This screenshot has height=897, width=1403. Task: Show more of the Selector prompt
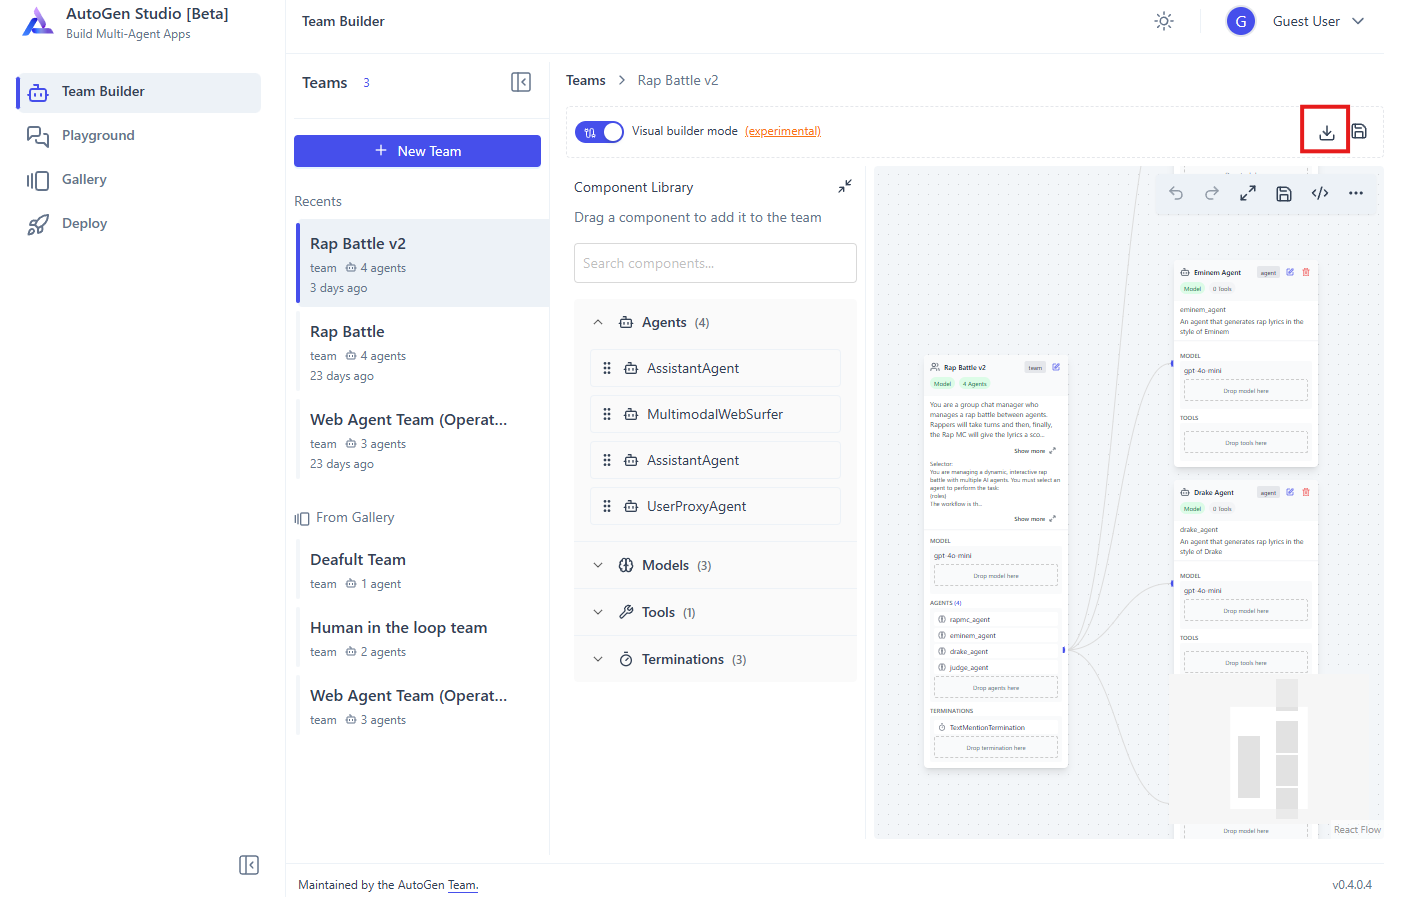(1034, 519)
